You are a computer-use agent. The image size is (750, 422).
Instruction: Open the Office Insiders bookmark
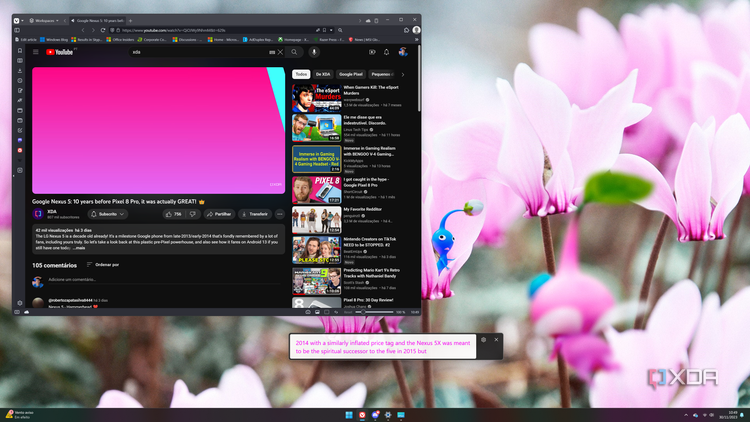click(121, 40)
